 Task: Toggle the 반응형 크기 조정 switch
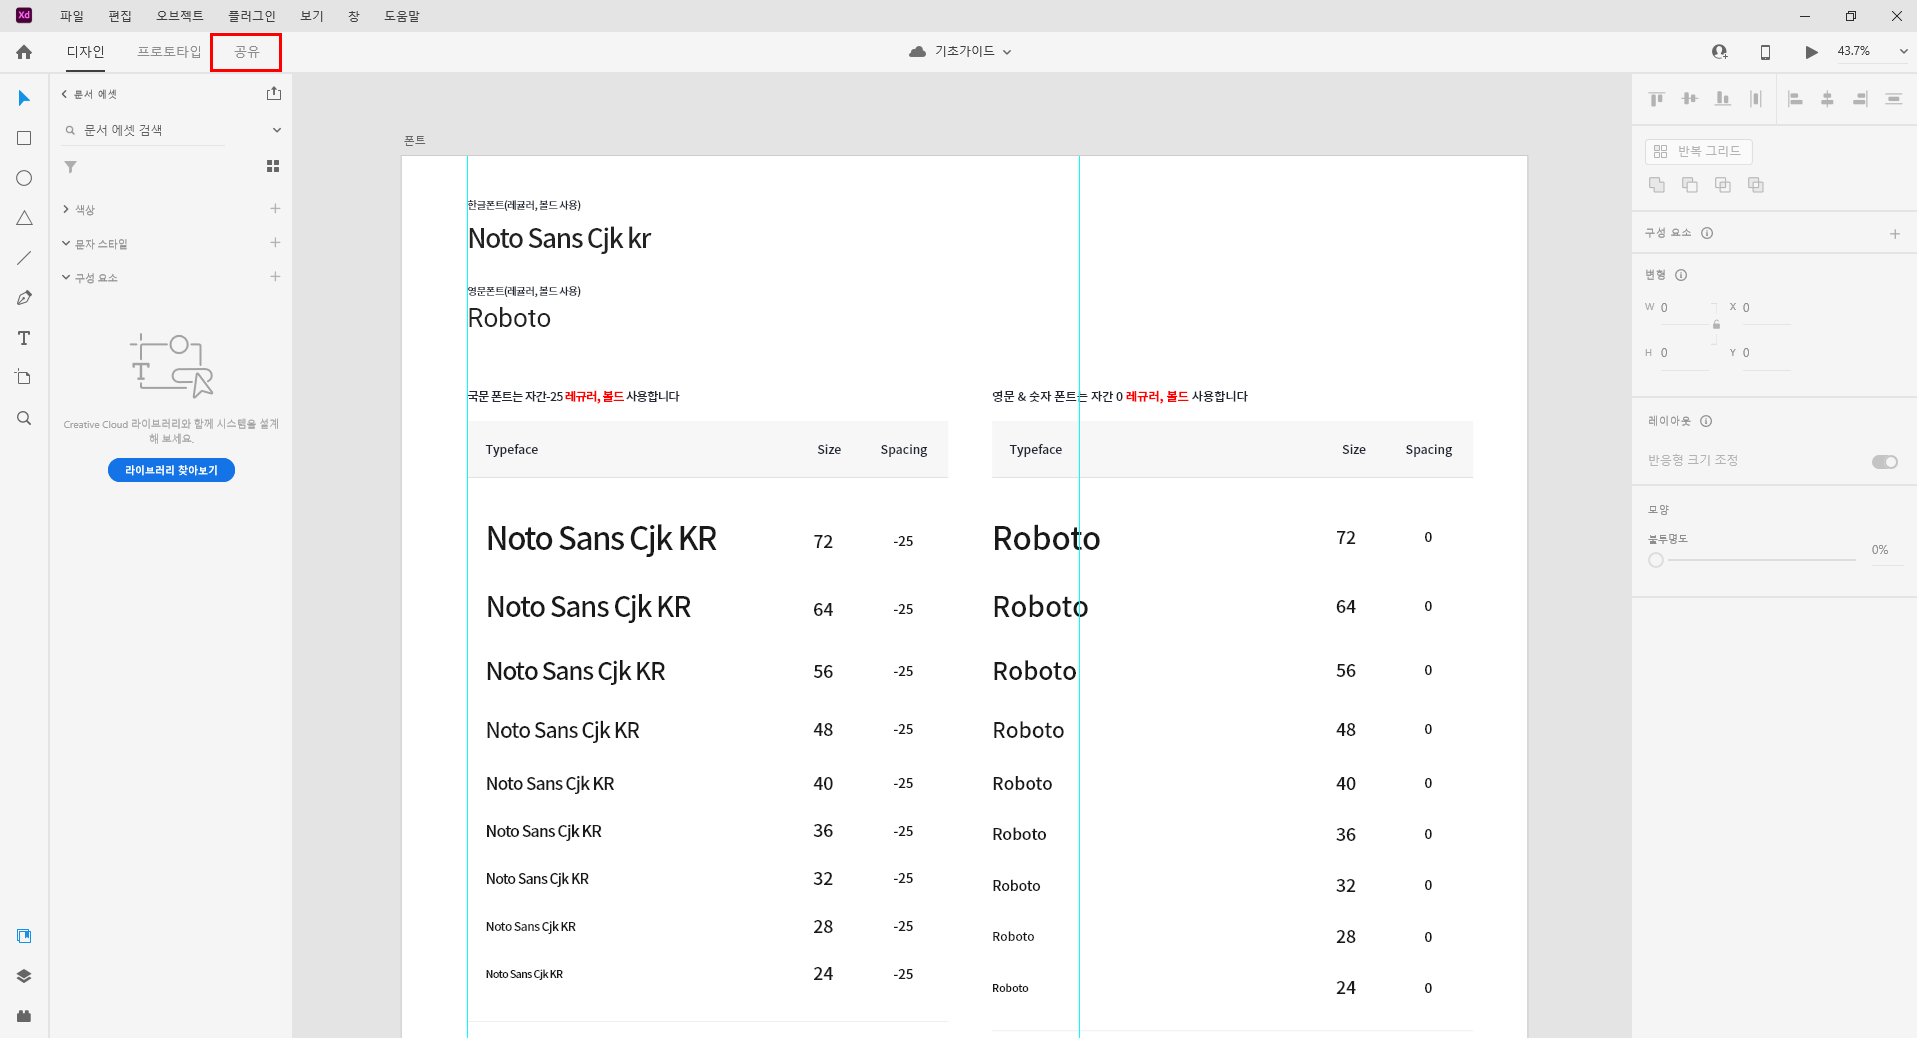click(1885, 461)
